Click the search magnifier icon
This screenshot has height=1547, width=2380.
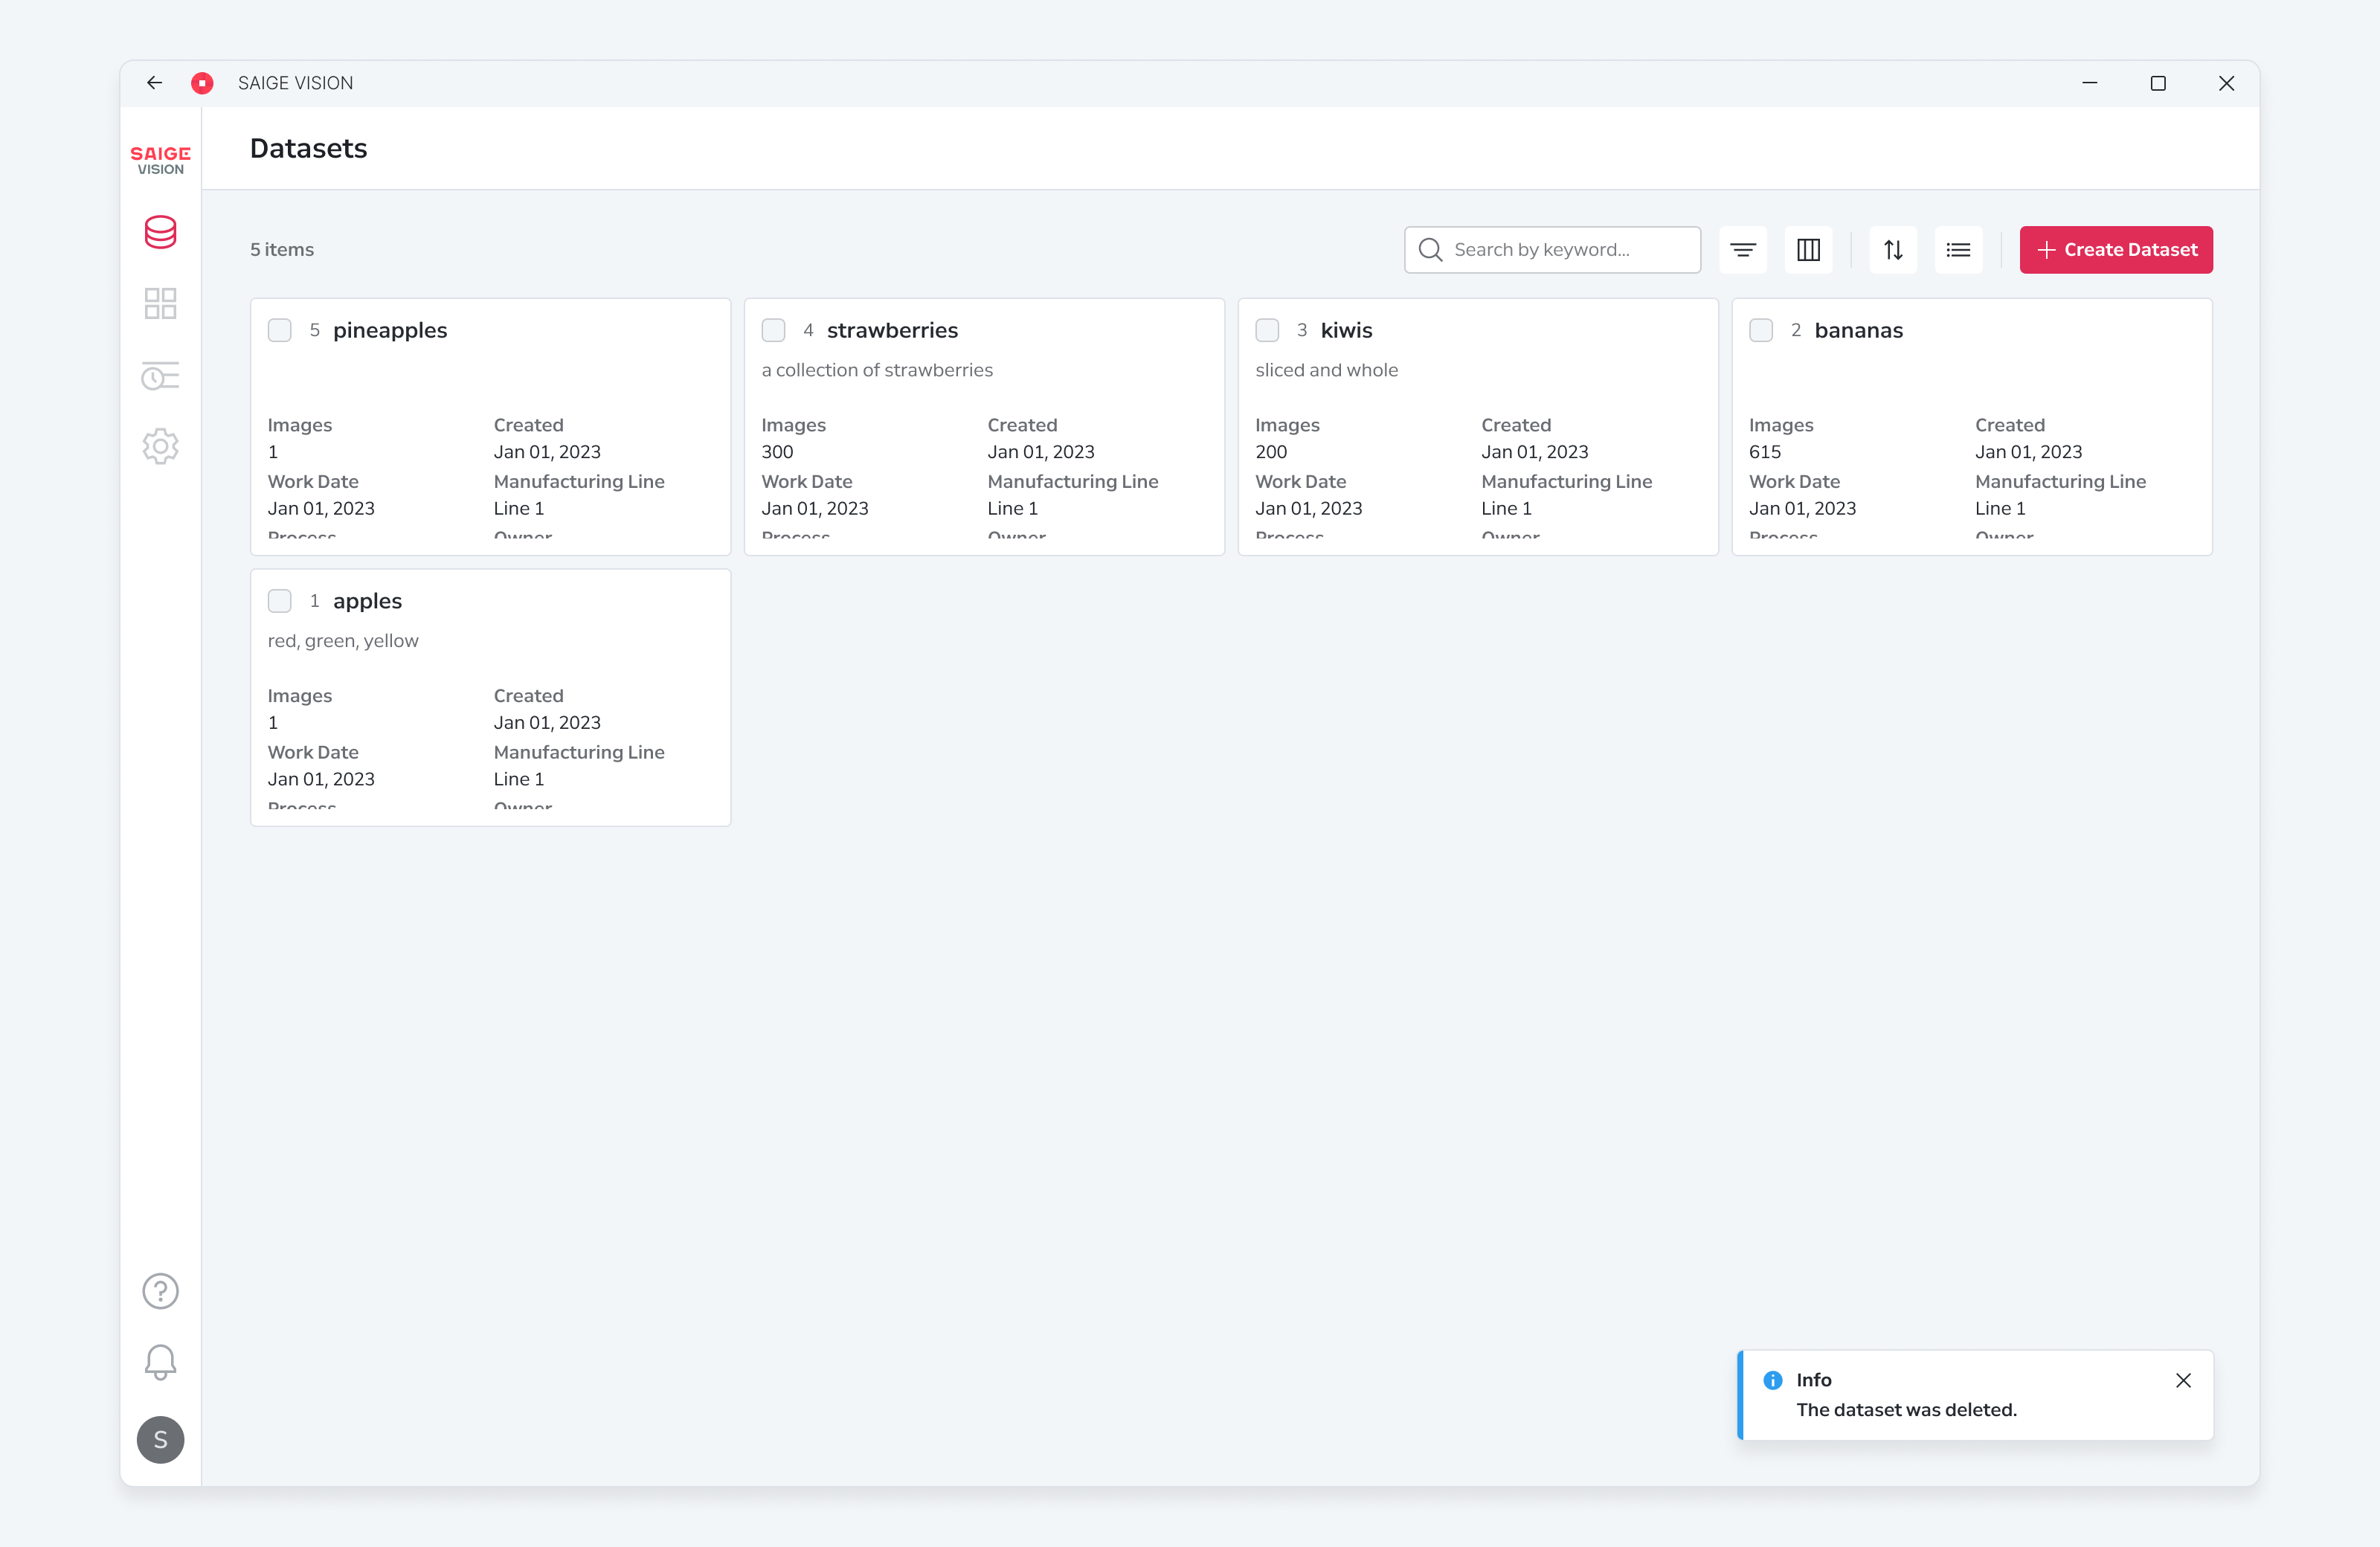point(1430,250)
